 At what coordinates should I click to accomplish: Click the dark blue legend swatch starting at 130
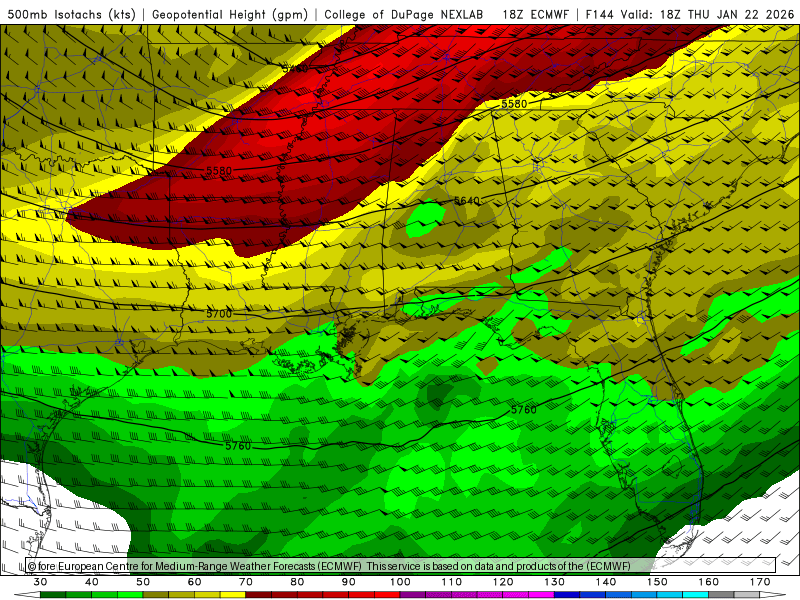point(567,595)
